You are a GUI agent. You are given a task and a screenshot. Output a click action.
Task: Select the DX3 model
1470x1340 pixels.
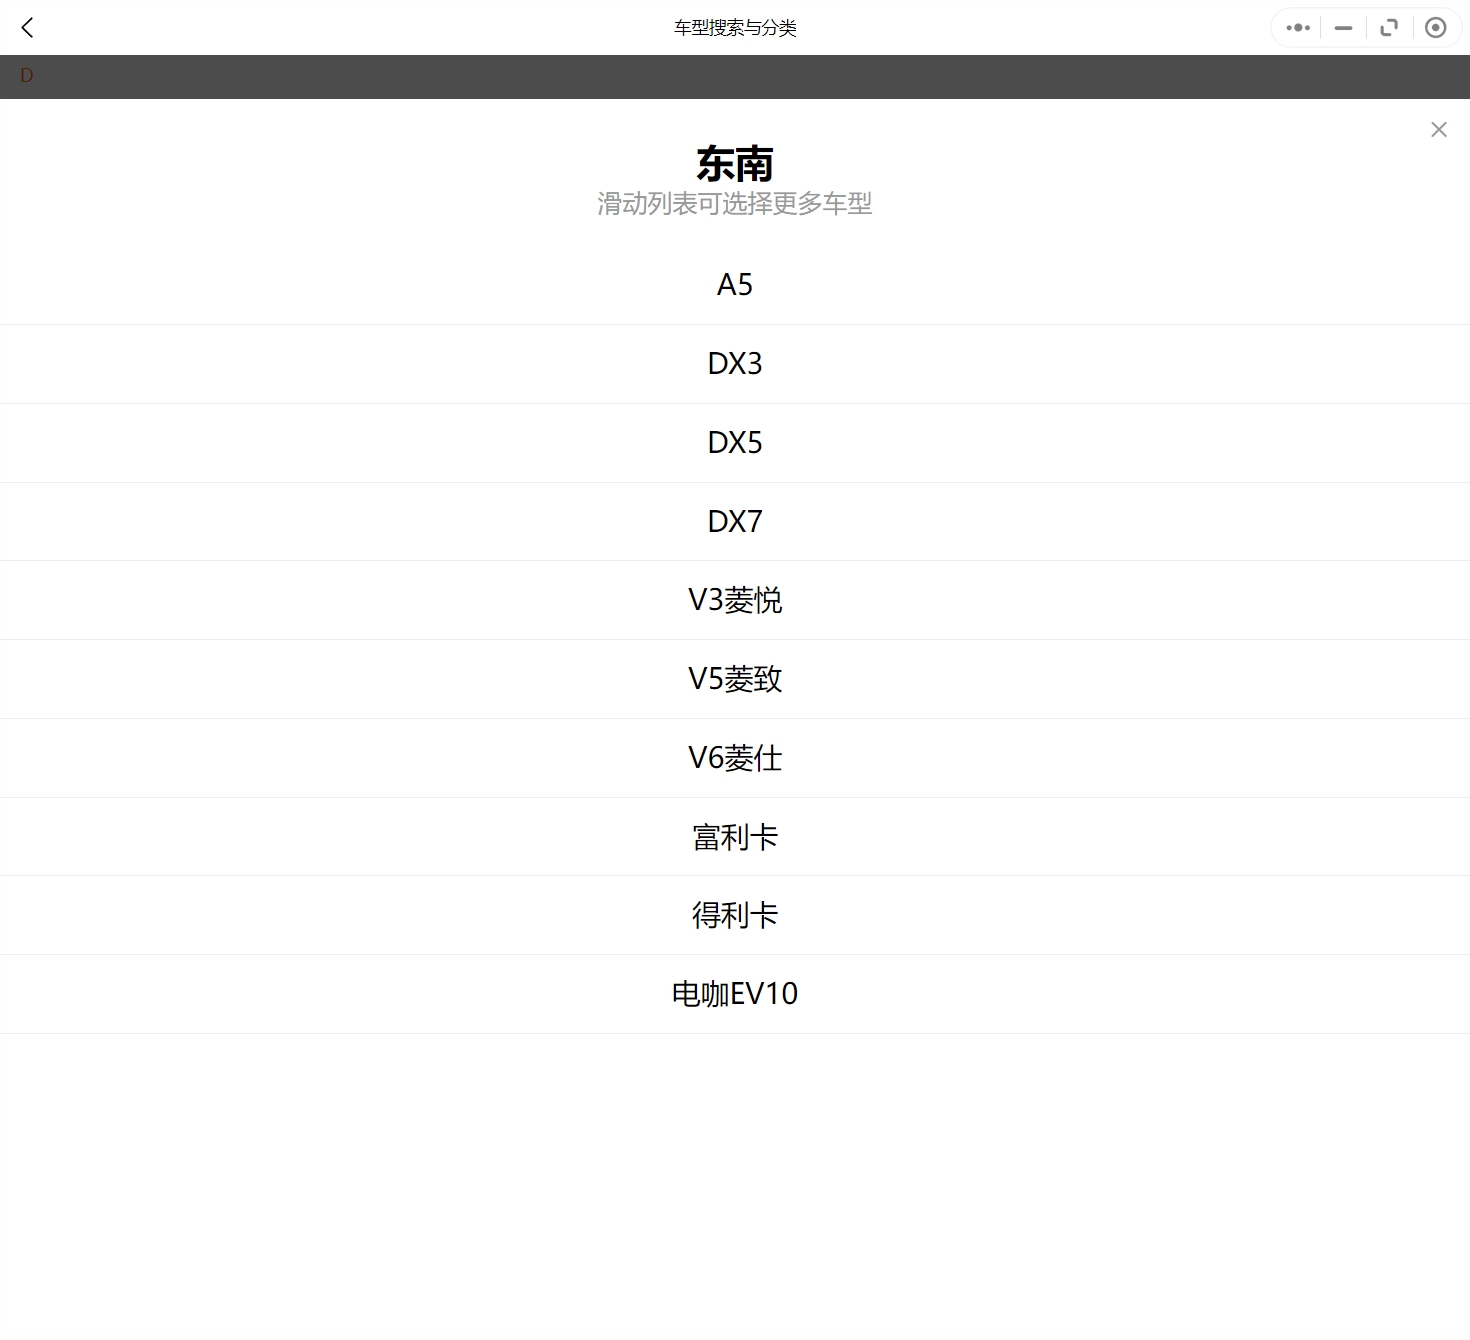(735, 363)
